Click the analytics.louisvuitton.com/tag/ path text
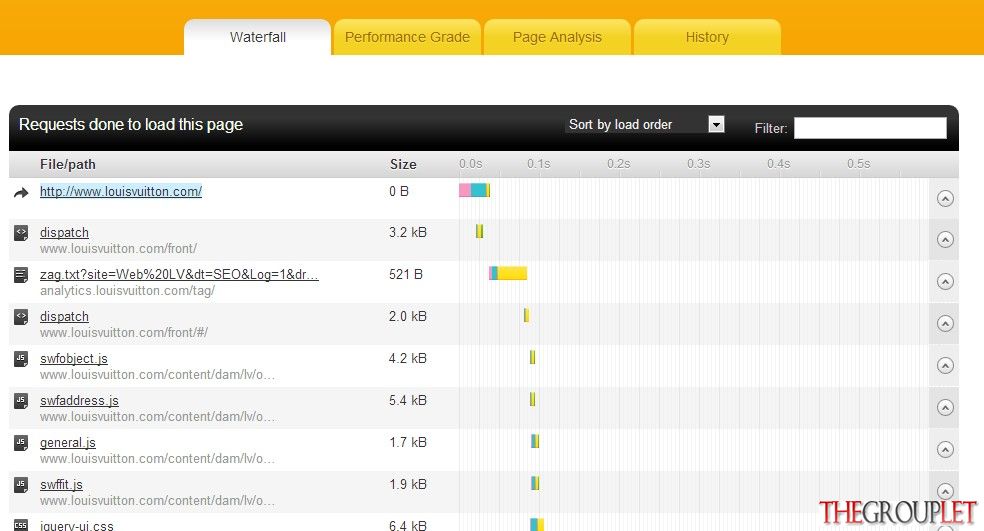Image resolution: width=984 pixels, height=531 pixels. coord(127,291)
